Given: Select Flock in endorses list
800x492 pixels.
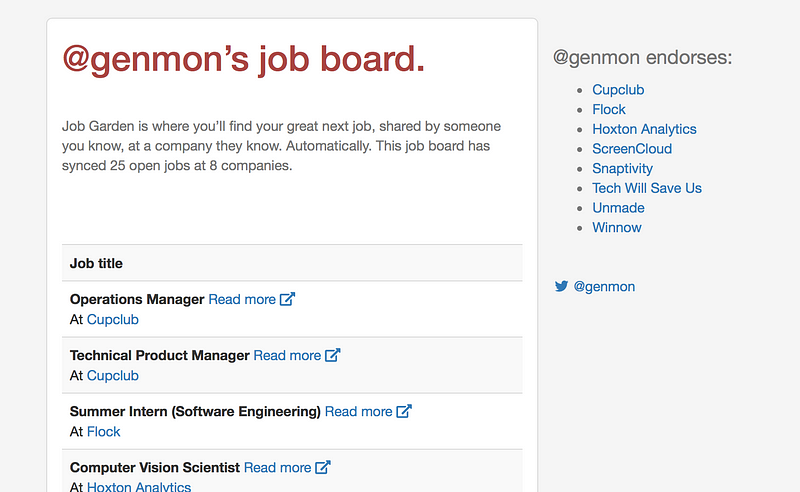Looking at the screenshot, I should (609, 109).
